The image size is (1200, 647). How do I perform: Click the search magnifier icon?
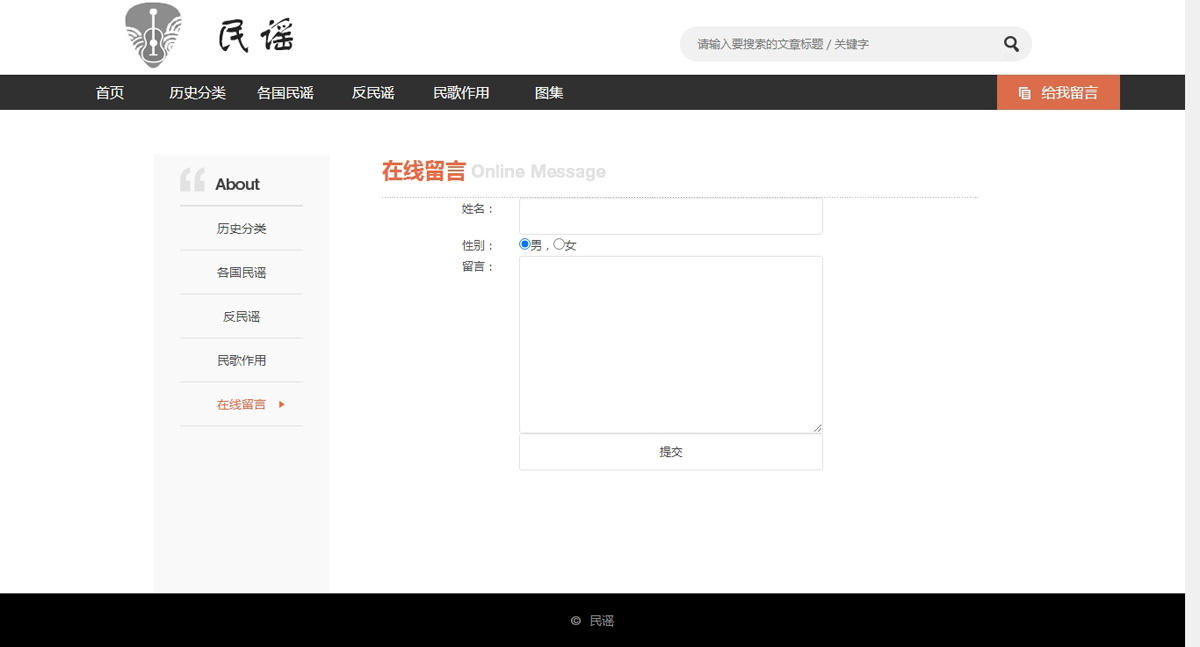[x=1011, y=44]
